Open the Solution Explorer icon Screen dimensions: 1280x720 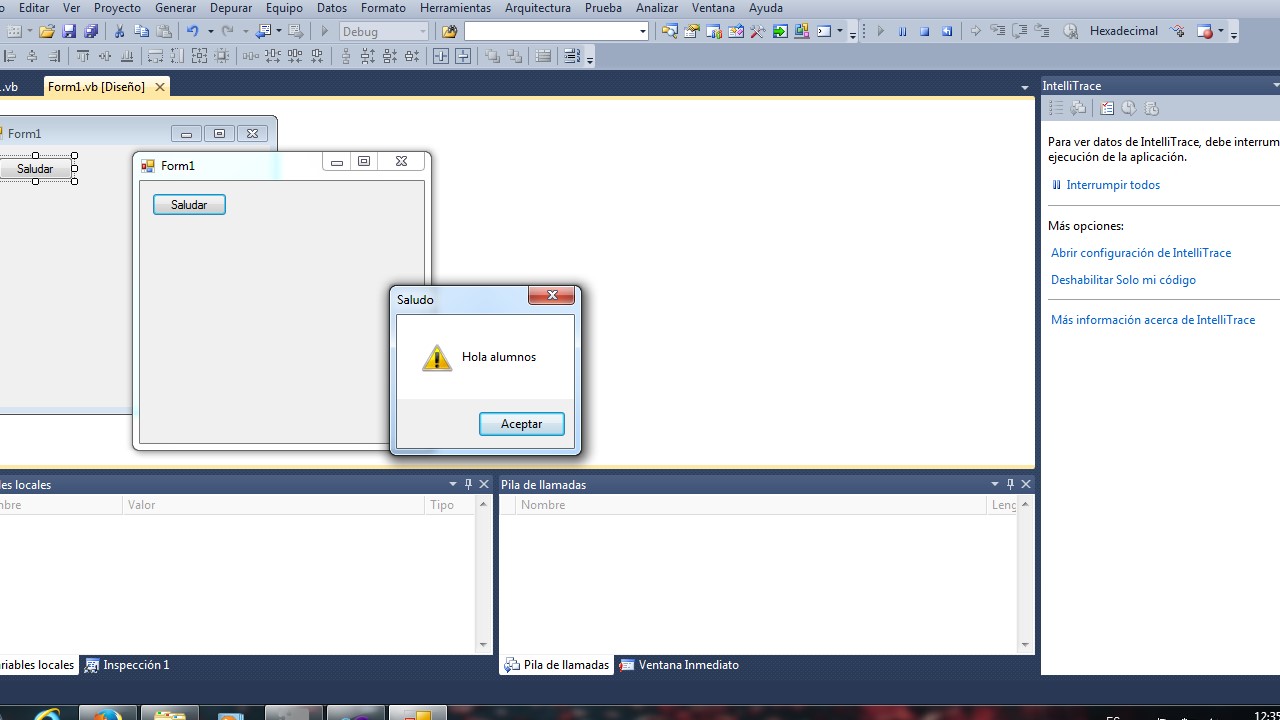click(x=670, y=31)
